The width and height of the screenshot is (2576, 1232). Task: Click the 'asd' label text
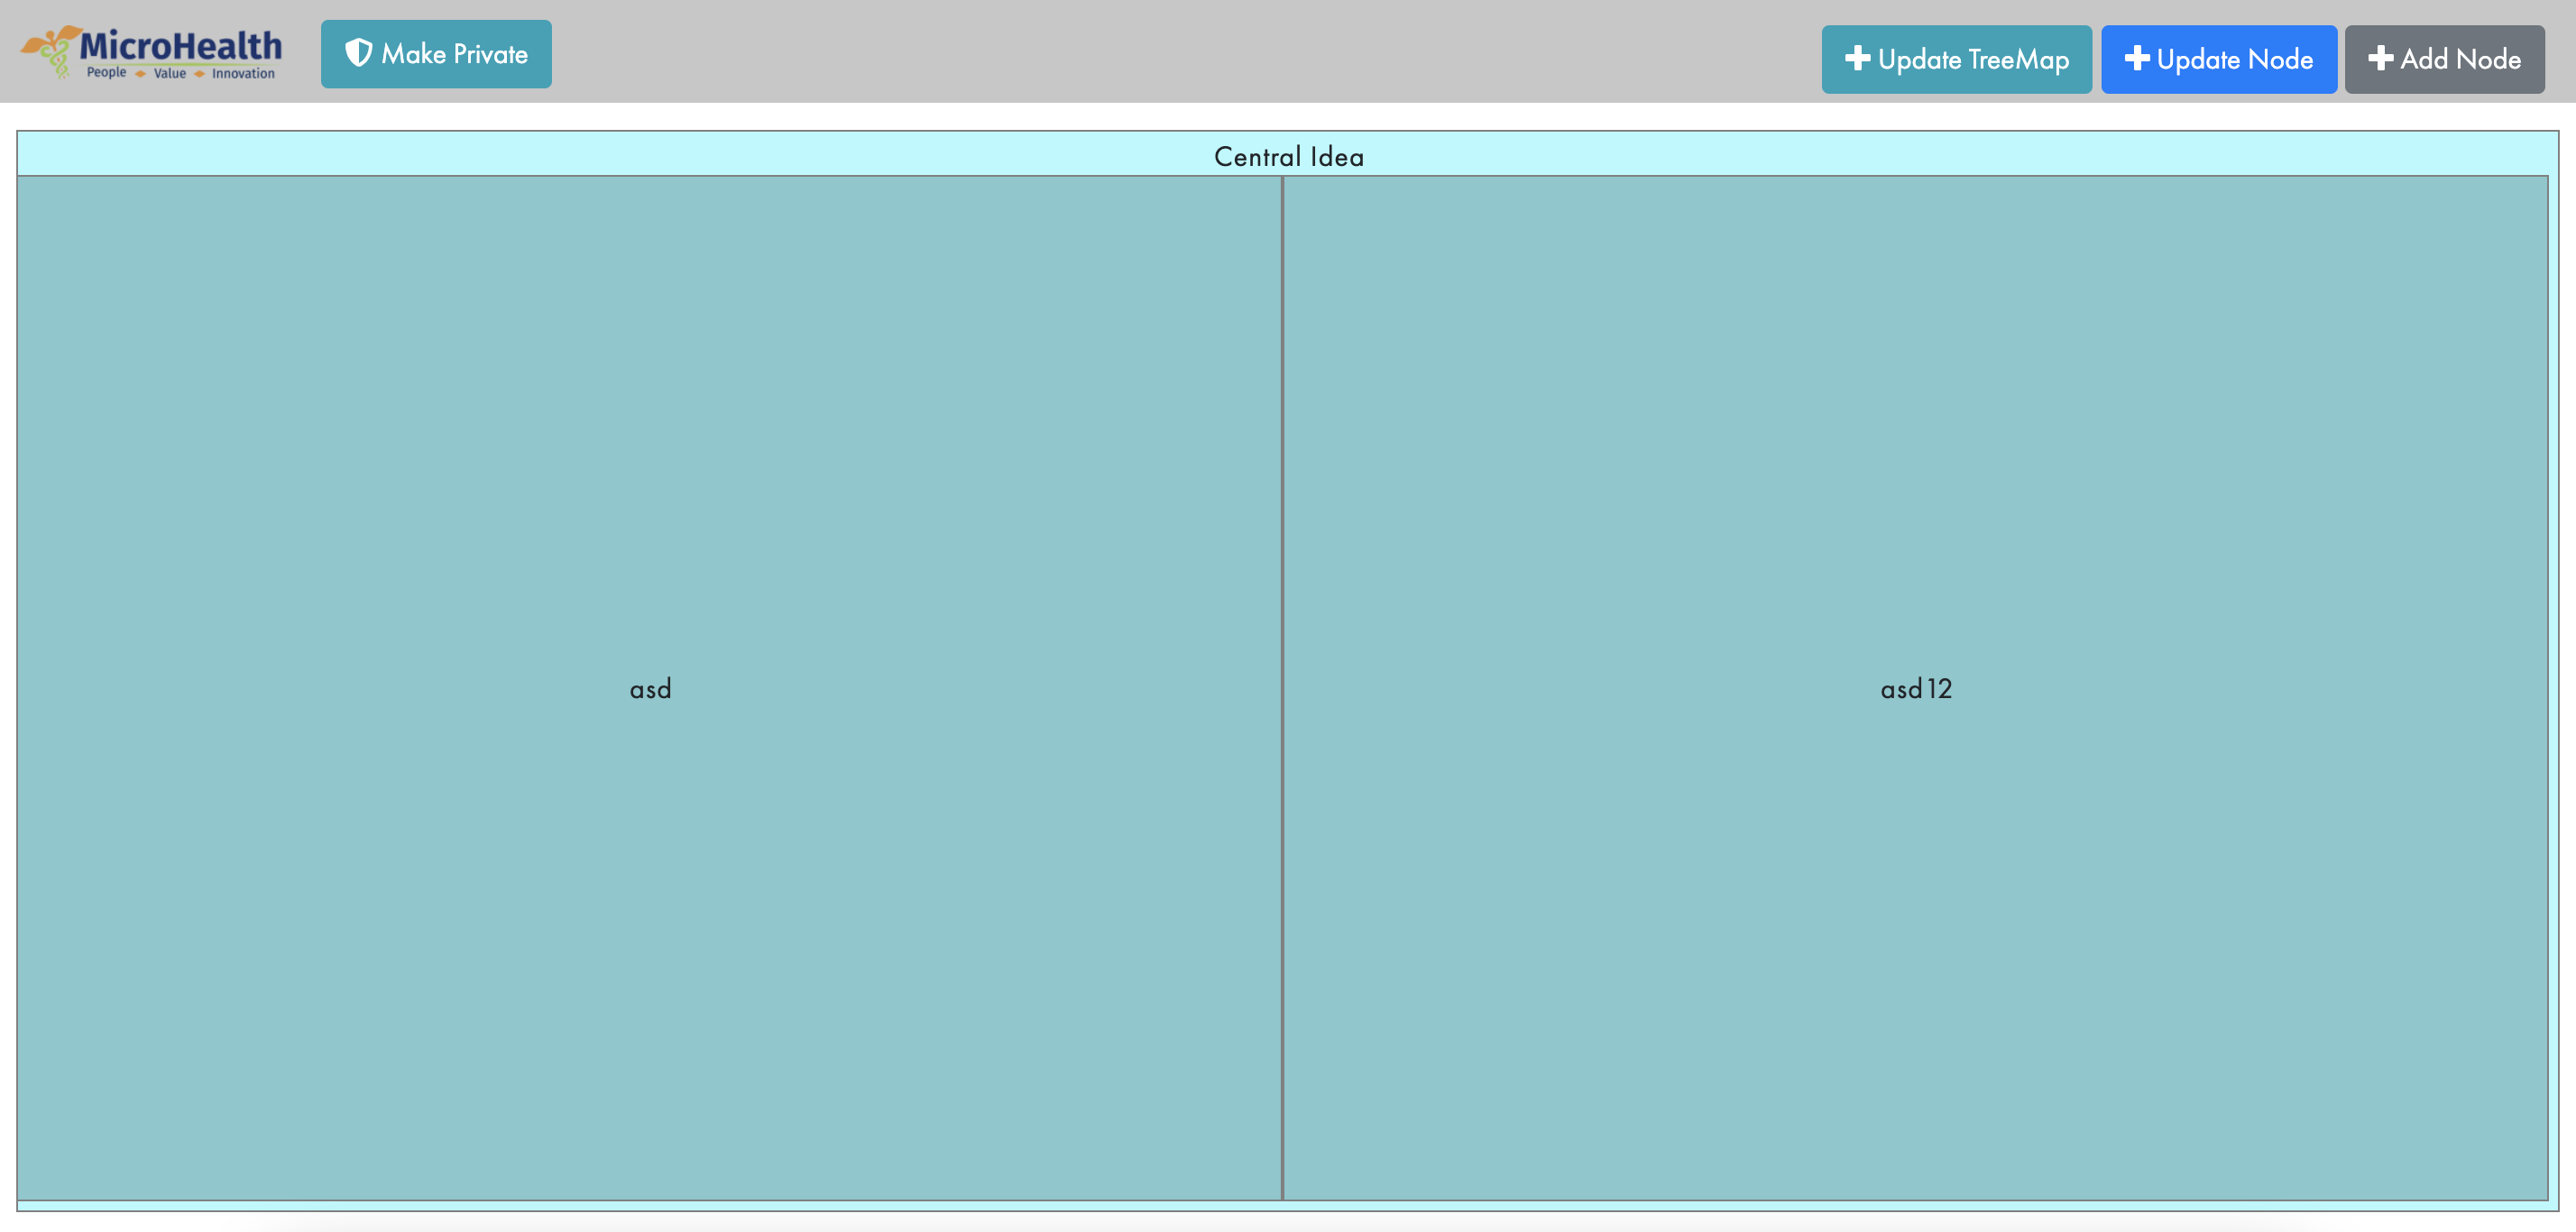[649, 687]
